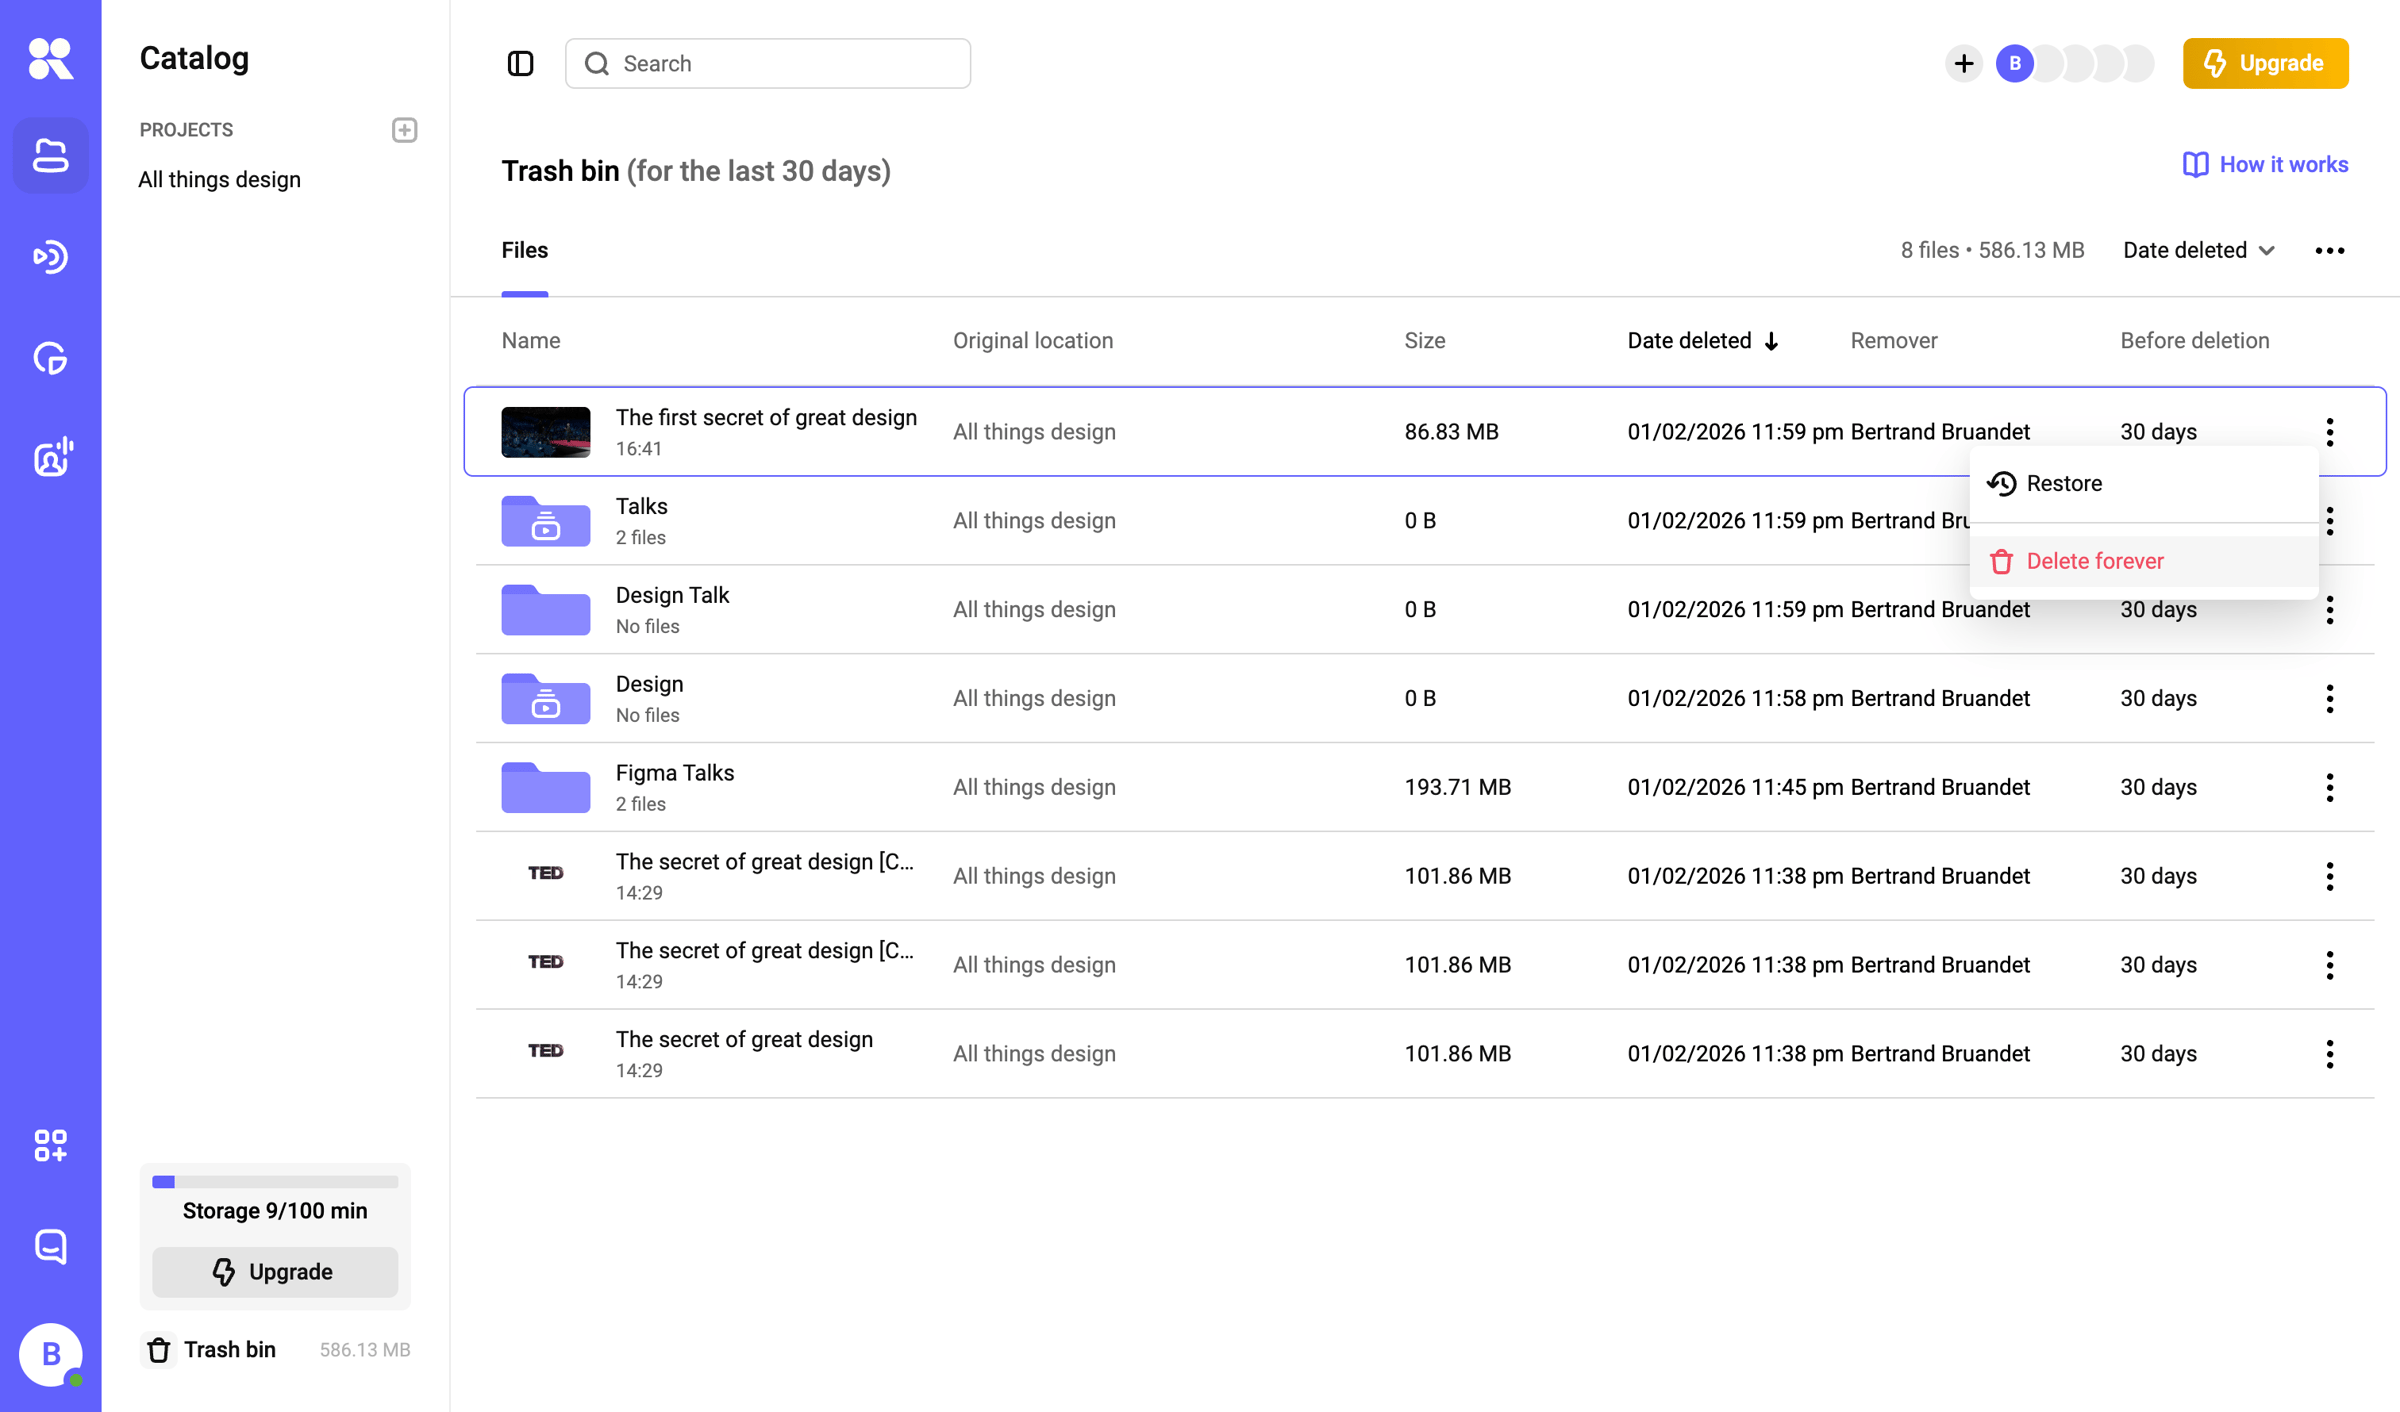Click the Remover column header
The height and width of the screenshot is (1412, 2400).
[x=1893, y=341]
